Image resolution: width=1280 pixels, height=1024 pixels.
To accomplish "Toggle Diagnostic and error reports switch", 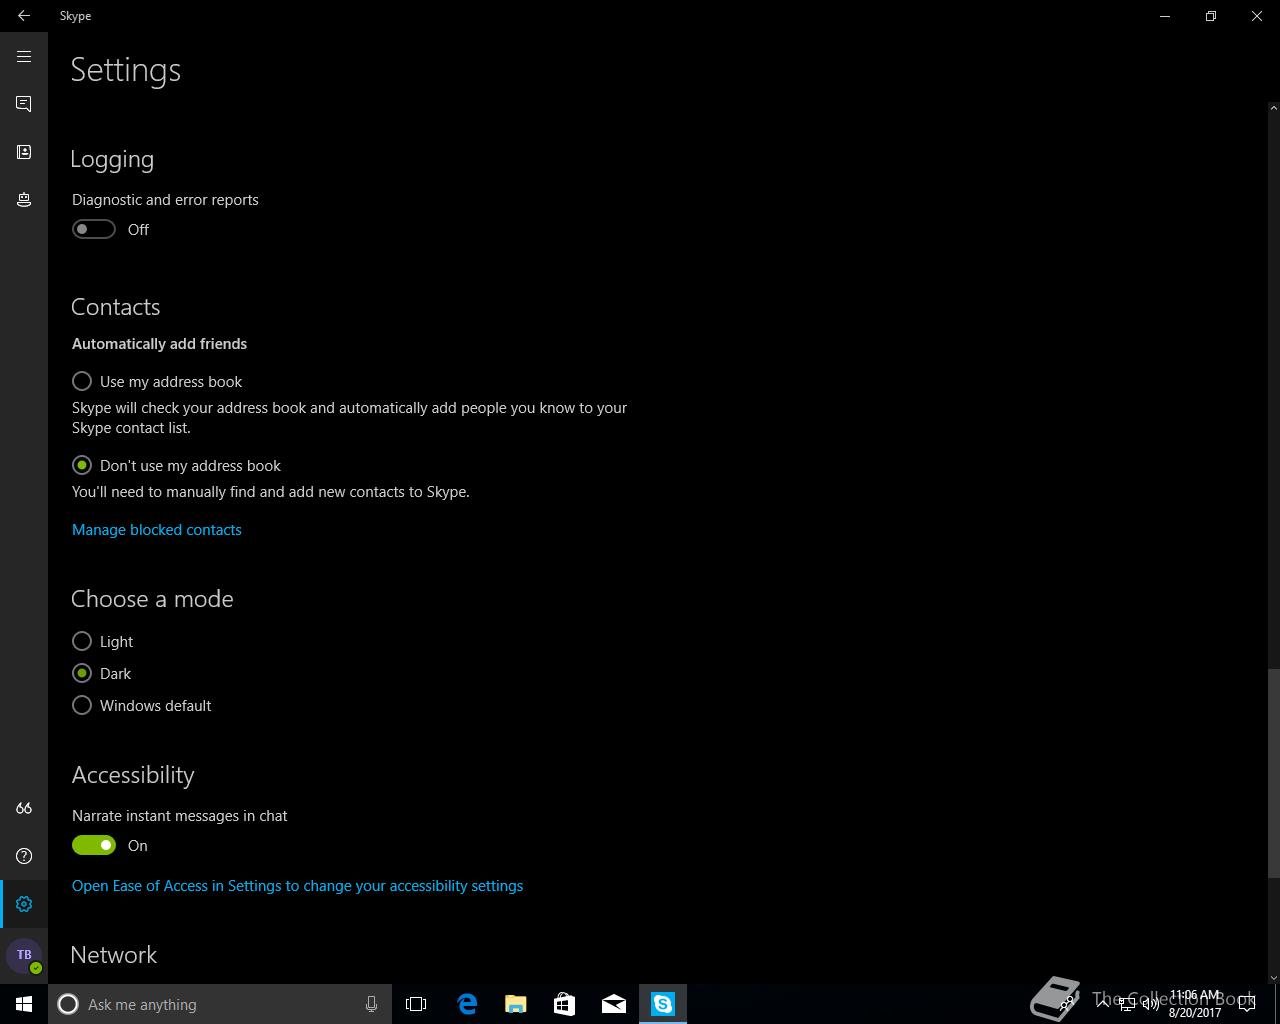I will [x=94, y=229].
